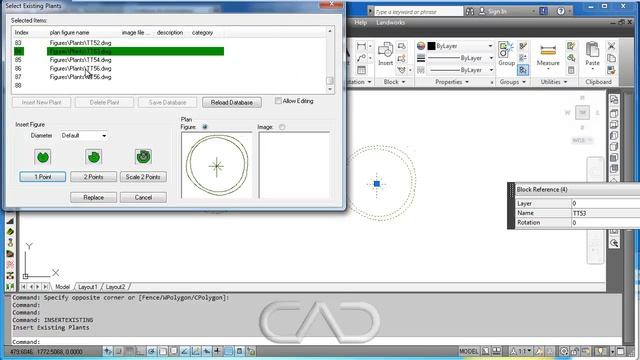Click the 1 Point plant insertion icon
640x360 pixels.
click(x=42, y=157)
